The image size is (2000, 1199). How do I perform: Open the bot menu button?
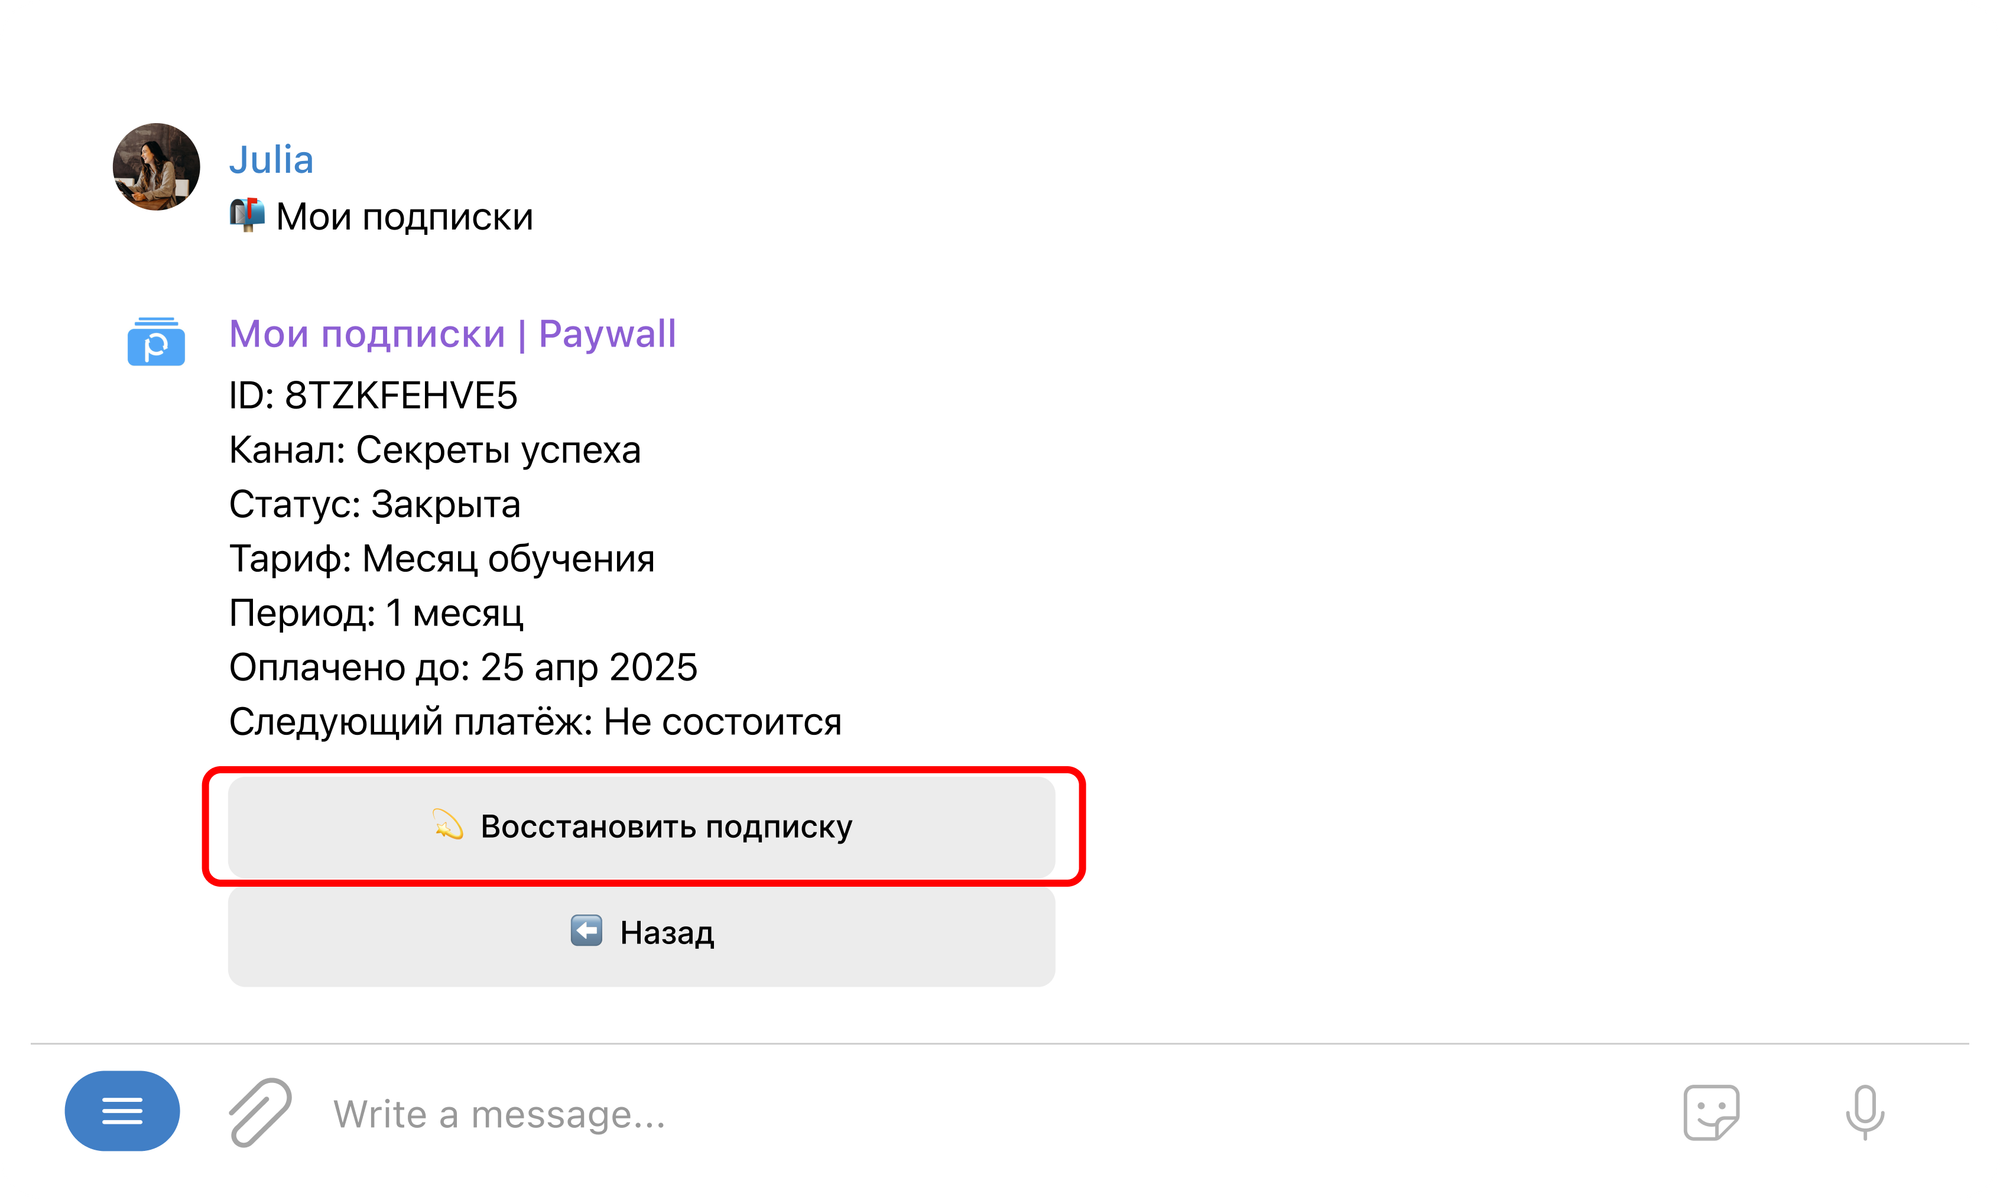(x=122, y=1111)
